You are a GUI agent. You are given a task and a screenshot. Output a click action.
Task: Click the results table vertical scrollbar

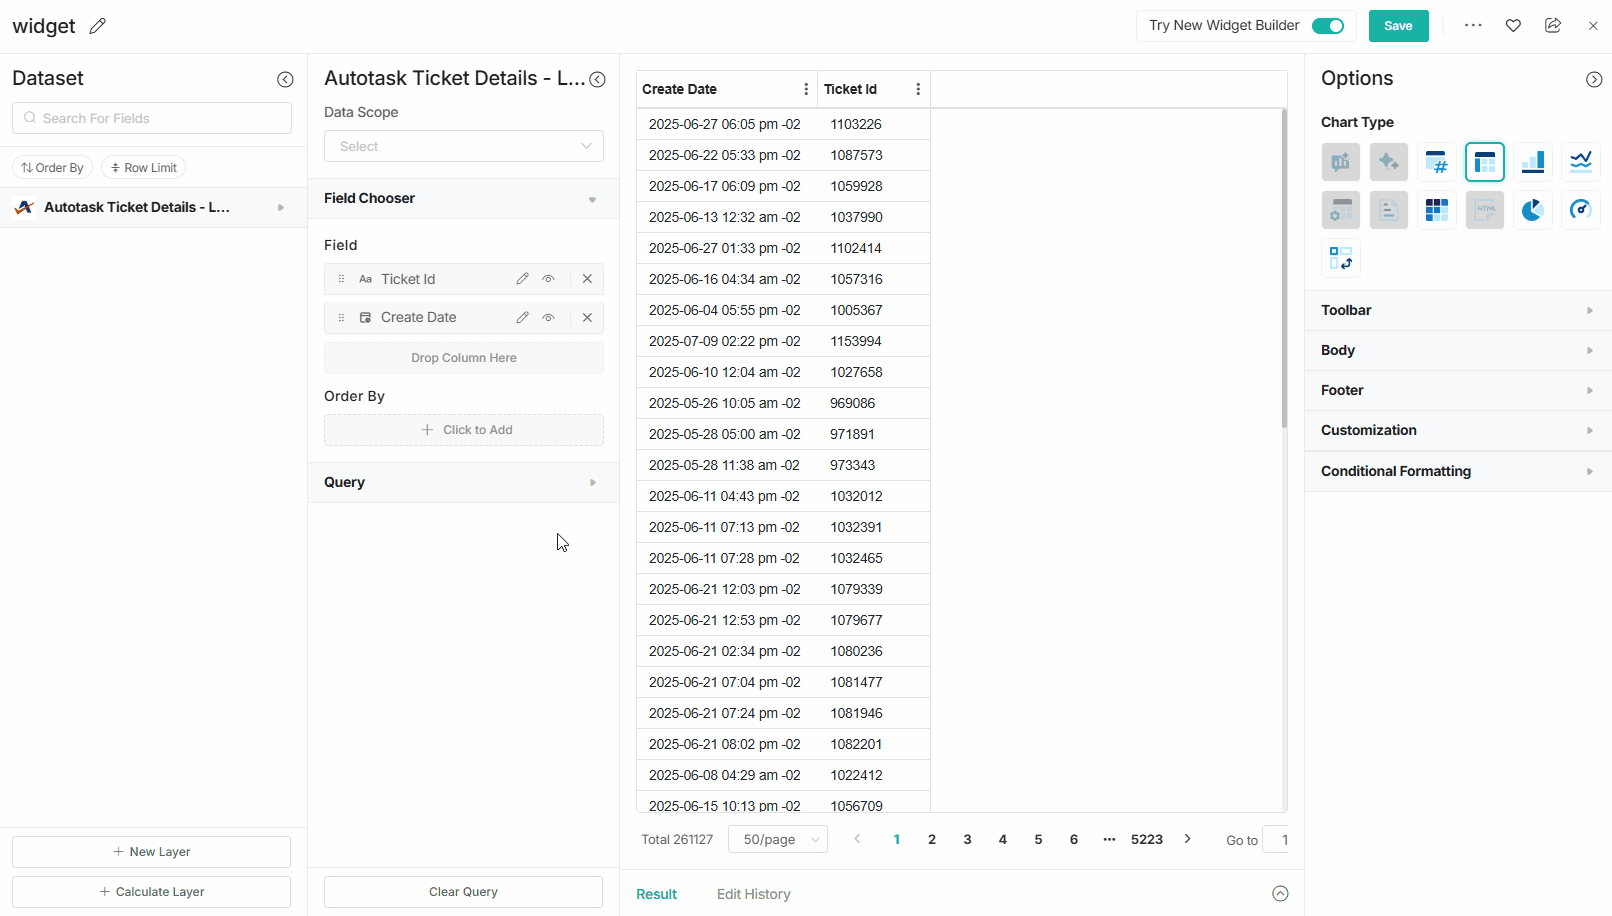click(1284, 270)
